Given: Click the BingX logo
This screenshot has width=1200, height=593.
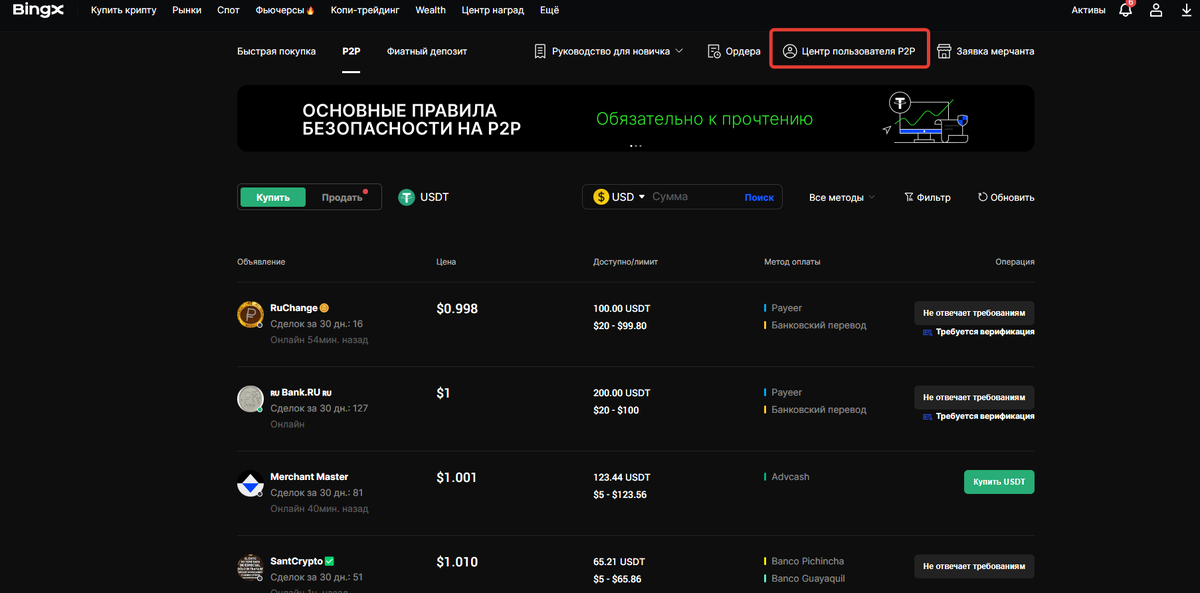Looking at the screenshot, I should tap(38, 10).
